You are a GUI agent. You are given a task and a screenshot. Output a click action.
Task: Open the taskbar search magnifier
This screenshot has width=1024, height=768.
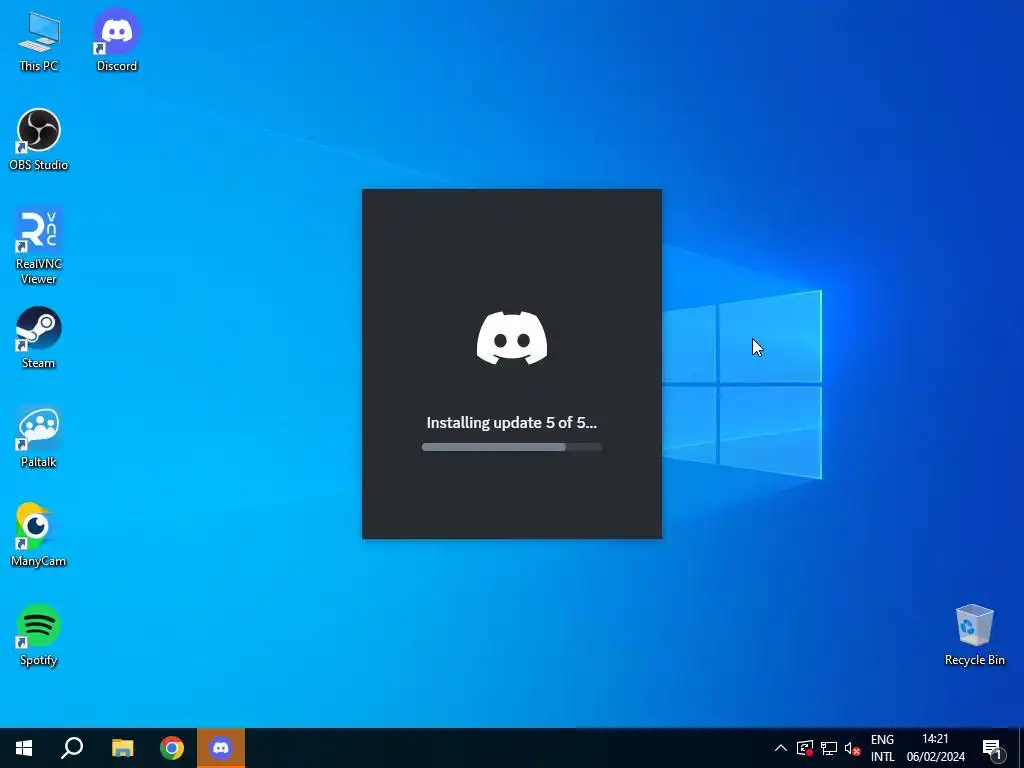[x=72, y=748]
